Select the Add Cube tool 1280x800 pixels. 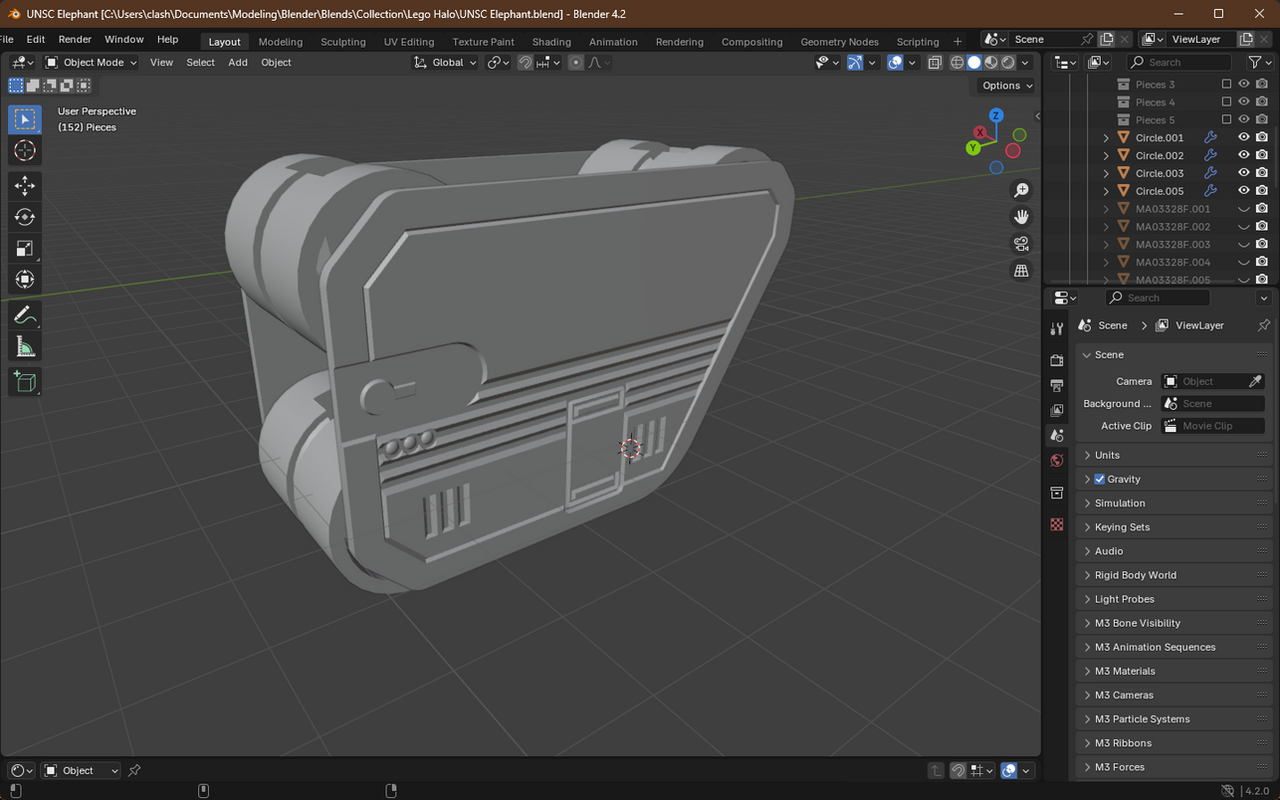(25, 382)
